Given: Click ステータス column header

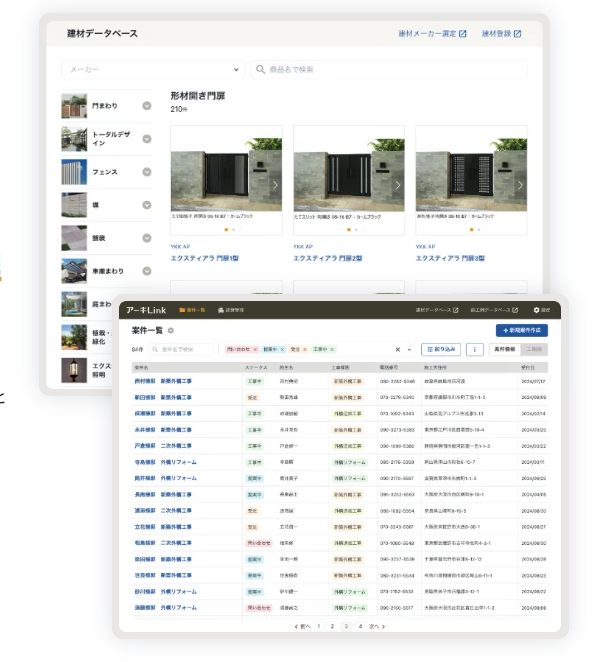Looking at the screenshot, I should [x=256, y=368].
